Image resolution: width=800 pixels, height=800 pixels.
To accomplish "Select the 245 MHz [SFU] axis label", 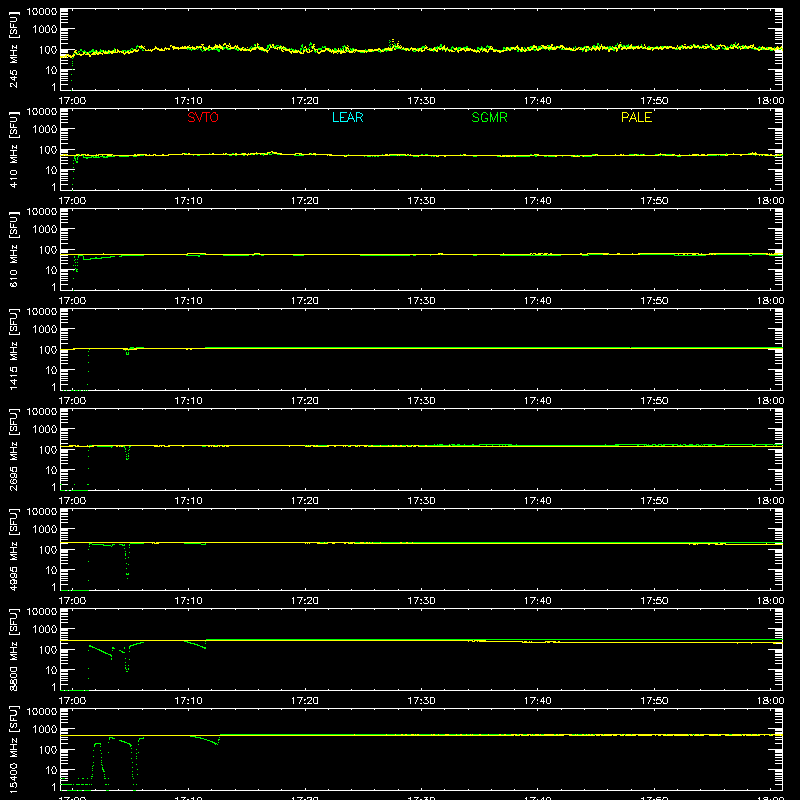I will pos(14,49).
